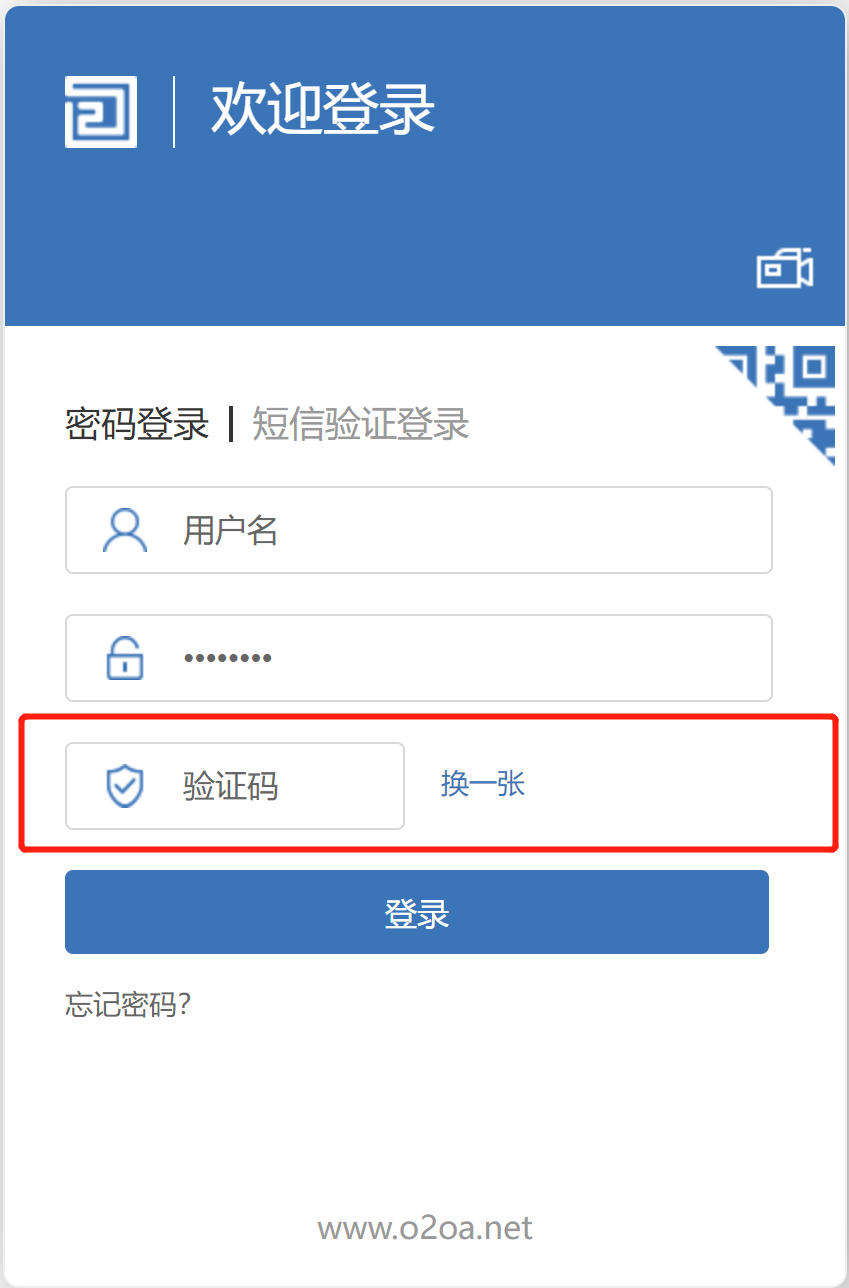
Task: Refresh captcha using 换一张 link
Action: 483,784
